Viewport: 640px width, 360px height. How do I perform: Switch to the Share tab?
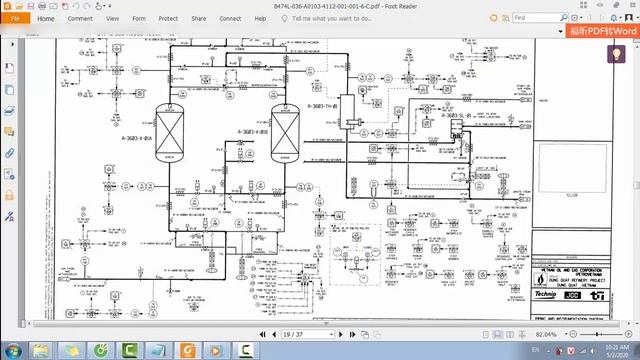click(x=199, y=18)
